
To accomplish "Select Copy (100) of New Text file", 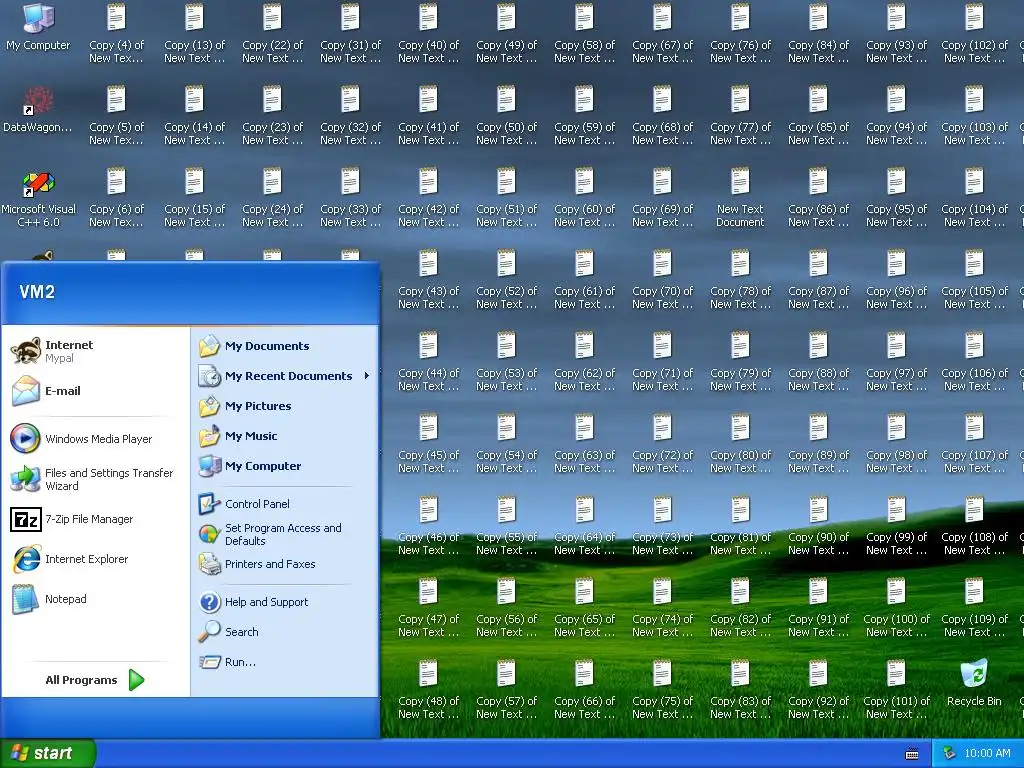I will point(896,607).
